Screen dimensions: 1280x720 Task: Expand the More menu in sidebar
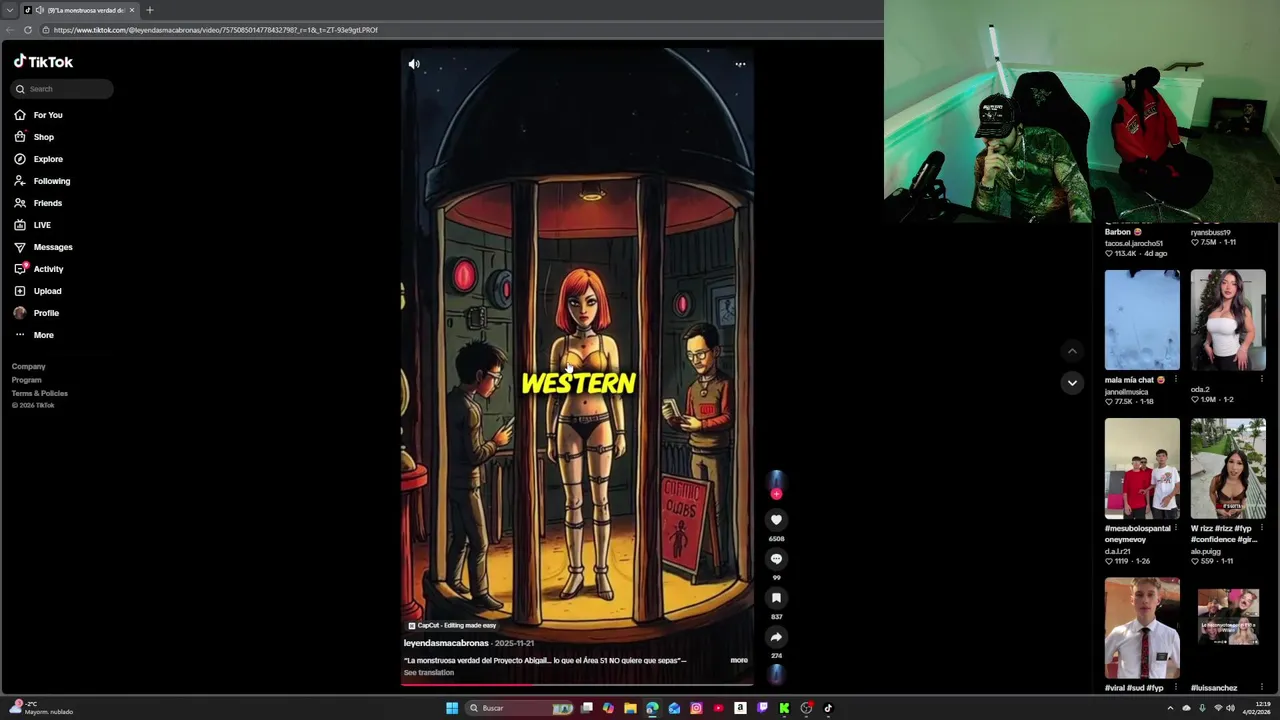(x=43, y=335)
